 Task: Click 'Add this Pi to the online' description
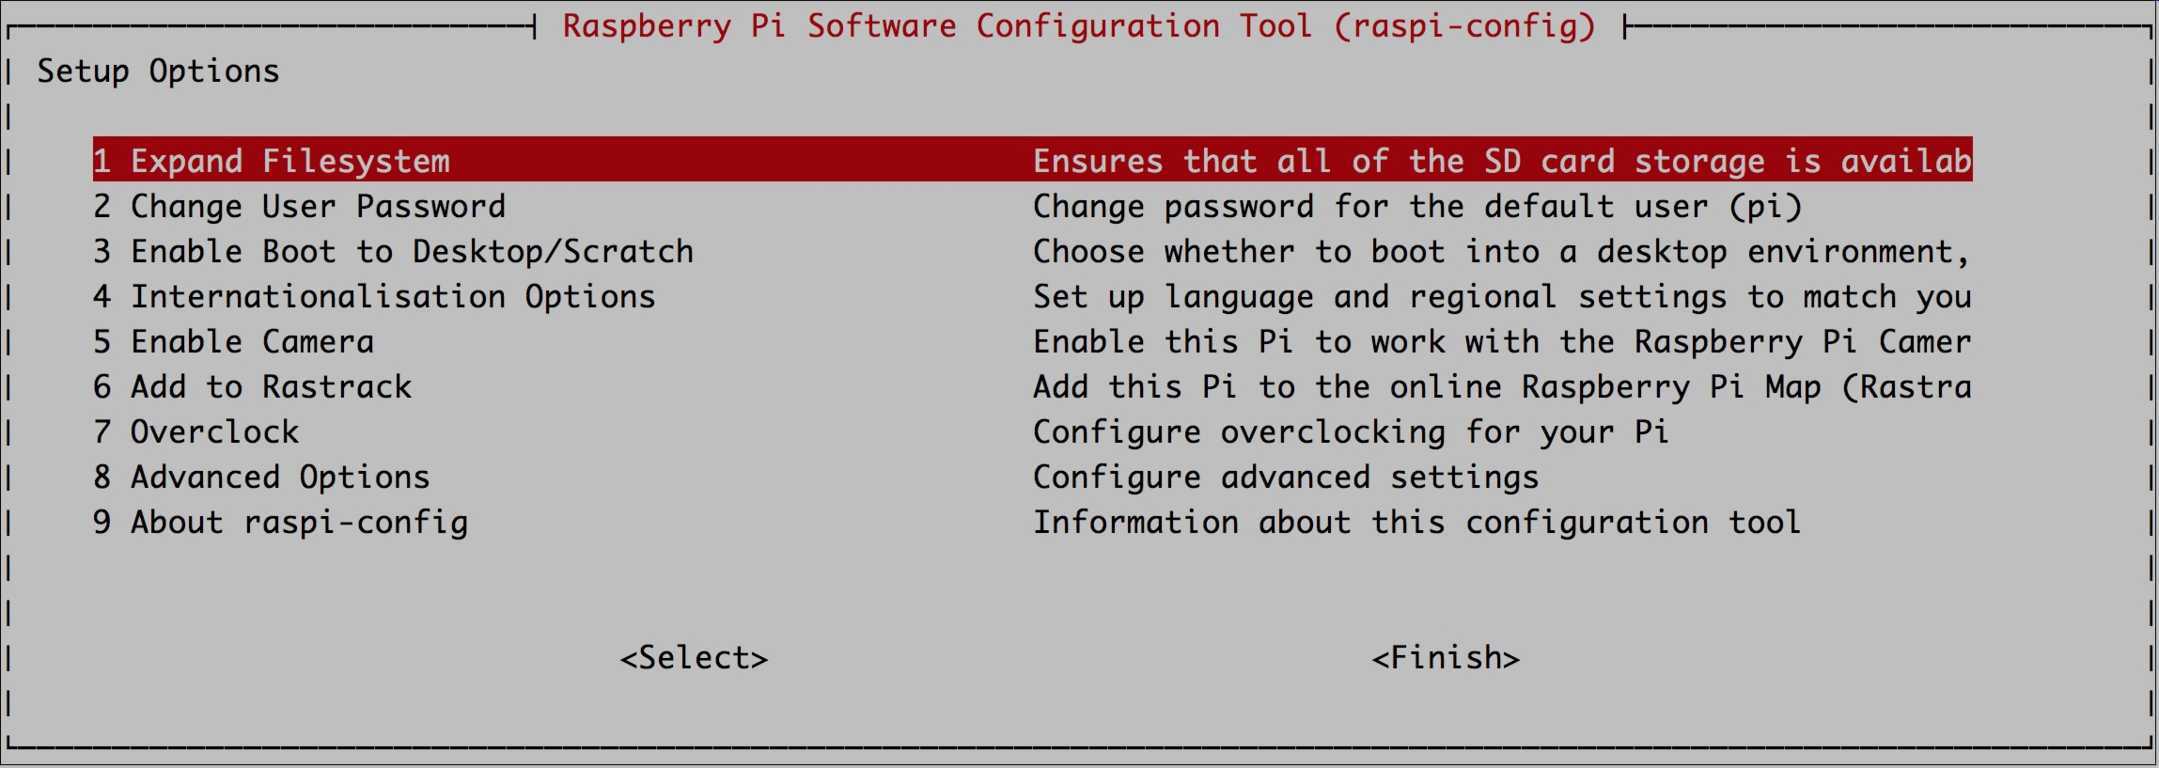1267,386
